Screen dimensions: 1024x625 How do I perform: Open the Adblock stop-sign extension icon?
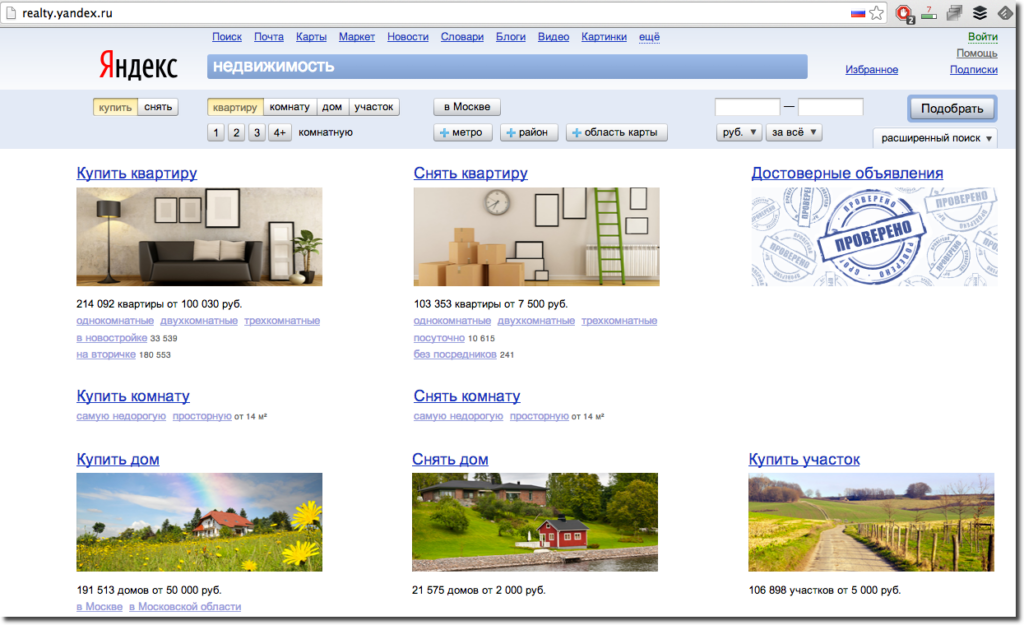click(904, 13)
